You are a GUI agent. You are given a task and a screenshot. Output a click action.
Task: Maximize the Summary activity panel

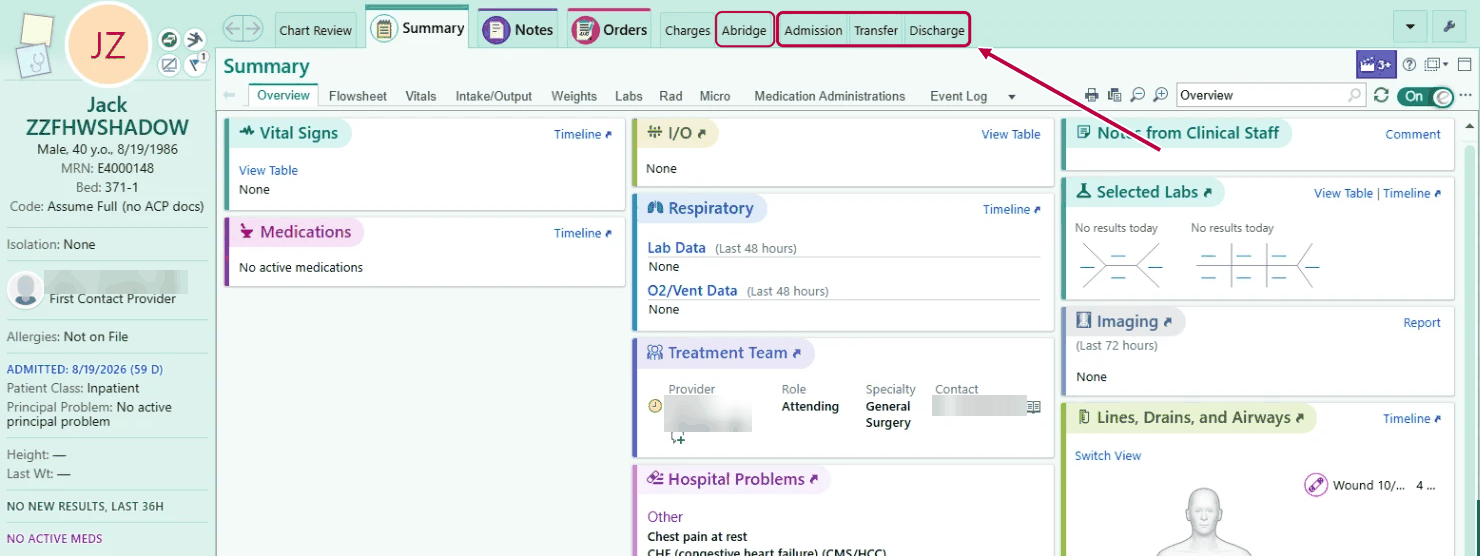[x=1465, y=64]
